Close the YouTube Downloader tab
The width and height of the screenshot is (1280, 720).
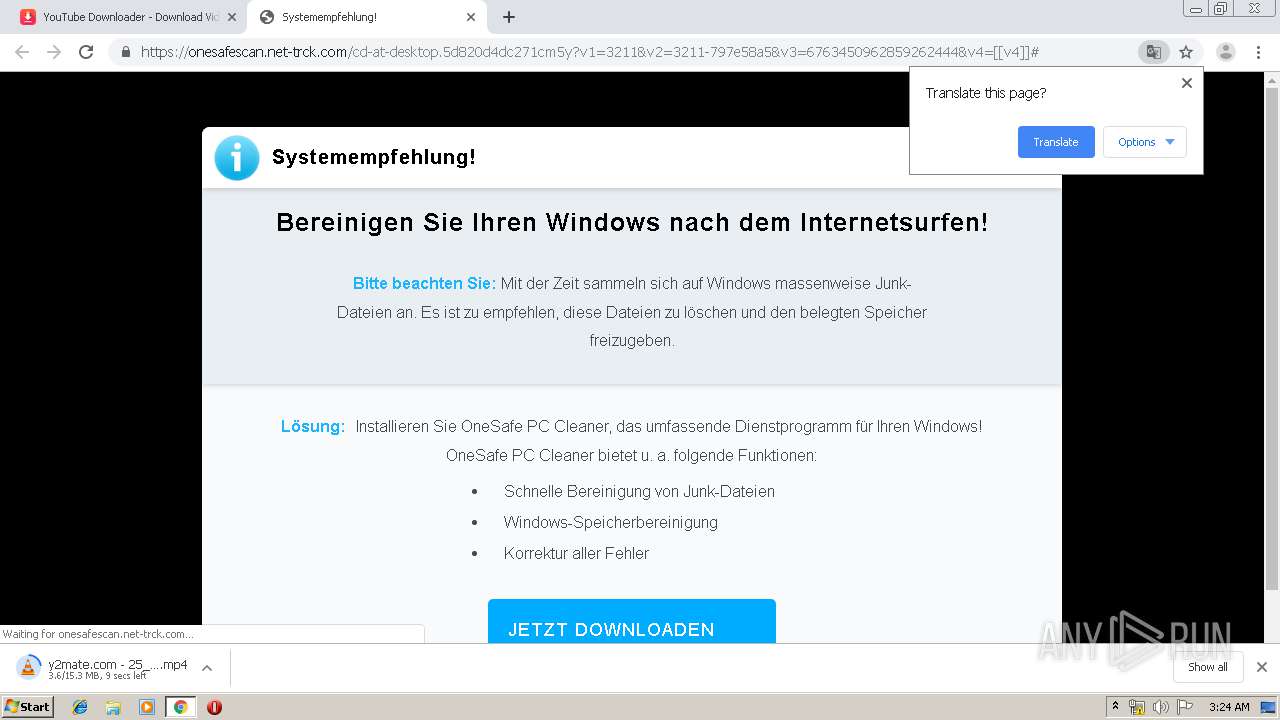tap(232, 17)
